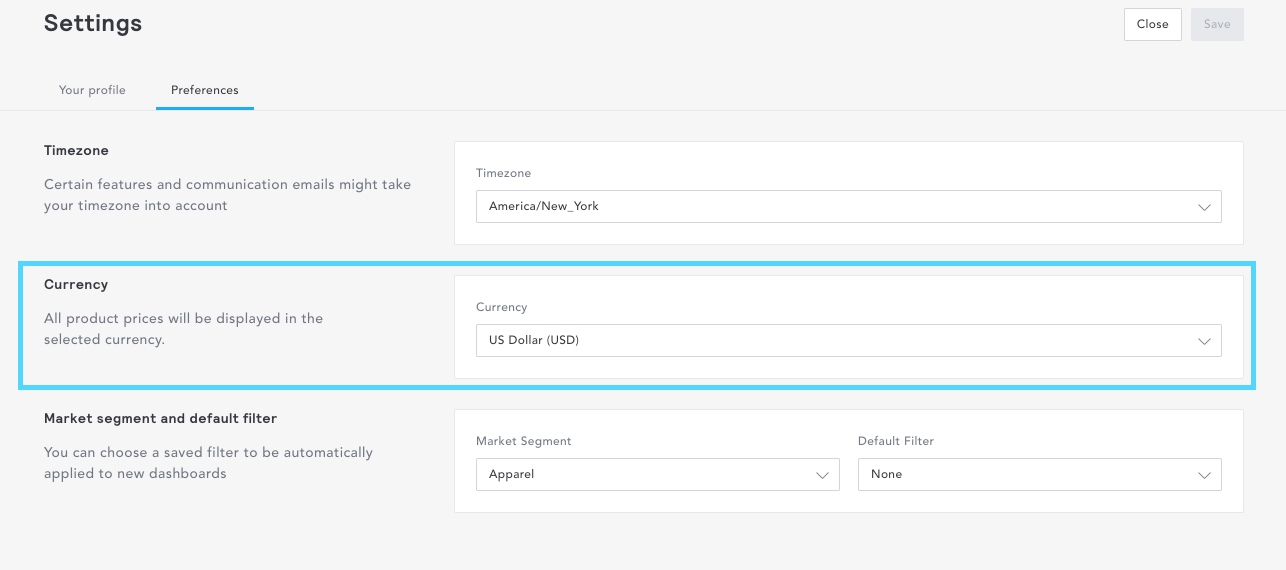Click the timezone description about communication emails

(x=227, y=195)
